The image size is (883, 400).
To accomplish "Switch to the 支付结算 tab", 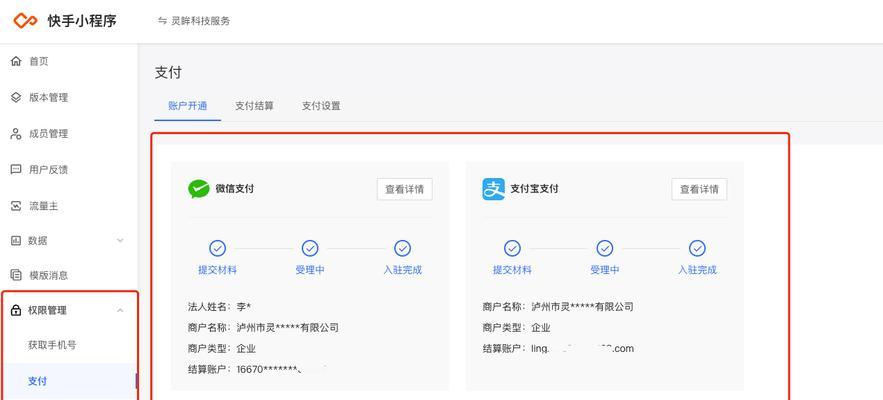I will coord(254,106).
